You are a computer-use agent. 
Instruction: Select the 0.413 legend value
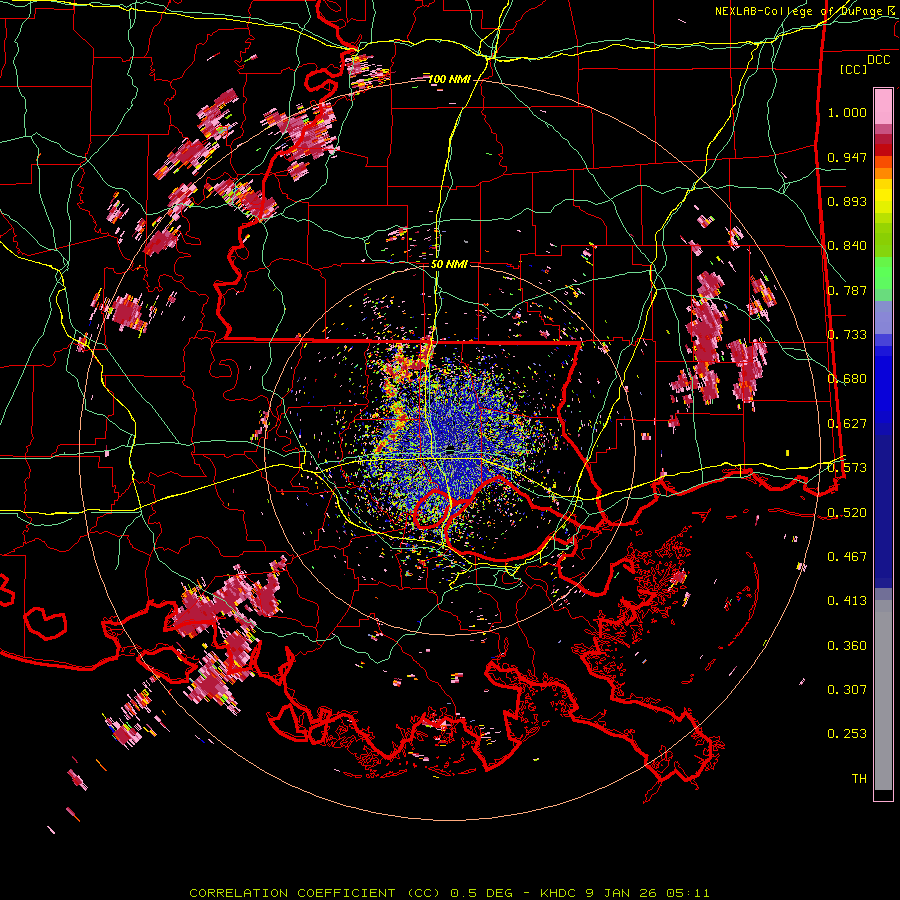click(x=847, y=601)
